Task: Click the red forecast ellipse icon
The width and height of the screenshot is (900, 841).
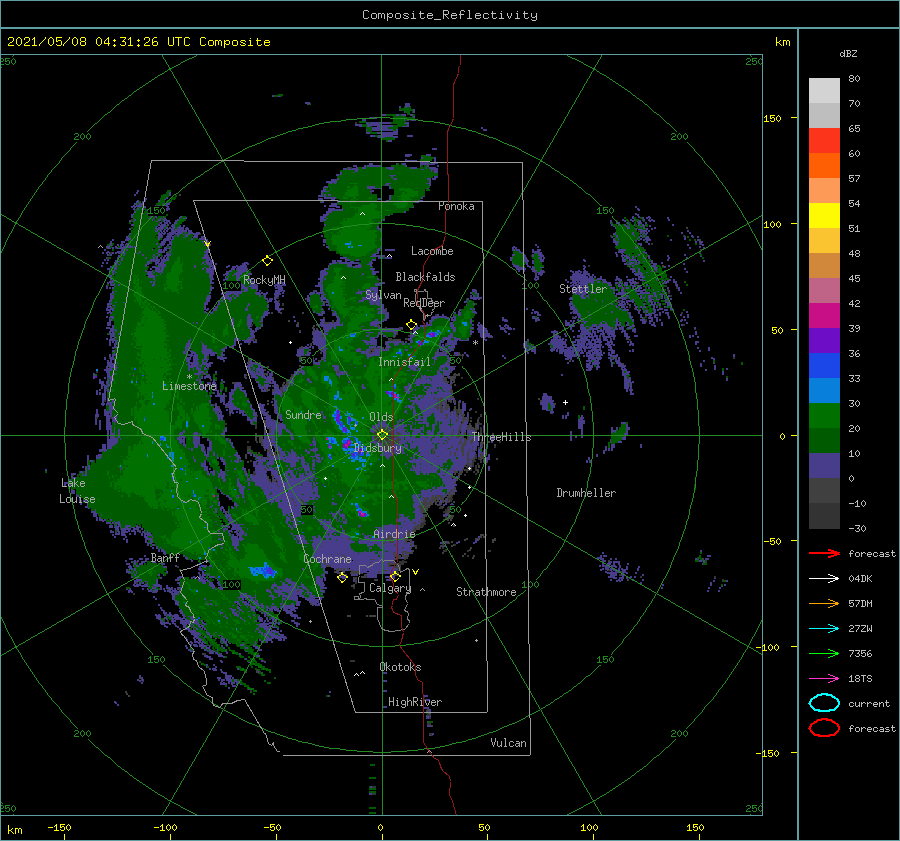Action: coord(824,728)
